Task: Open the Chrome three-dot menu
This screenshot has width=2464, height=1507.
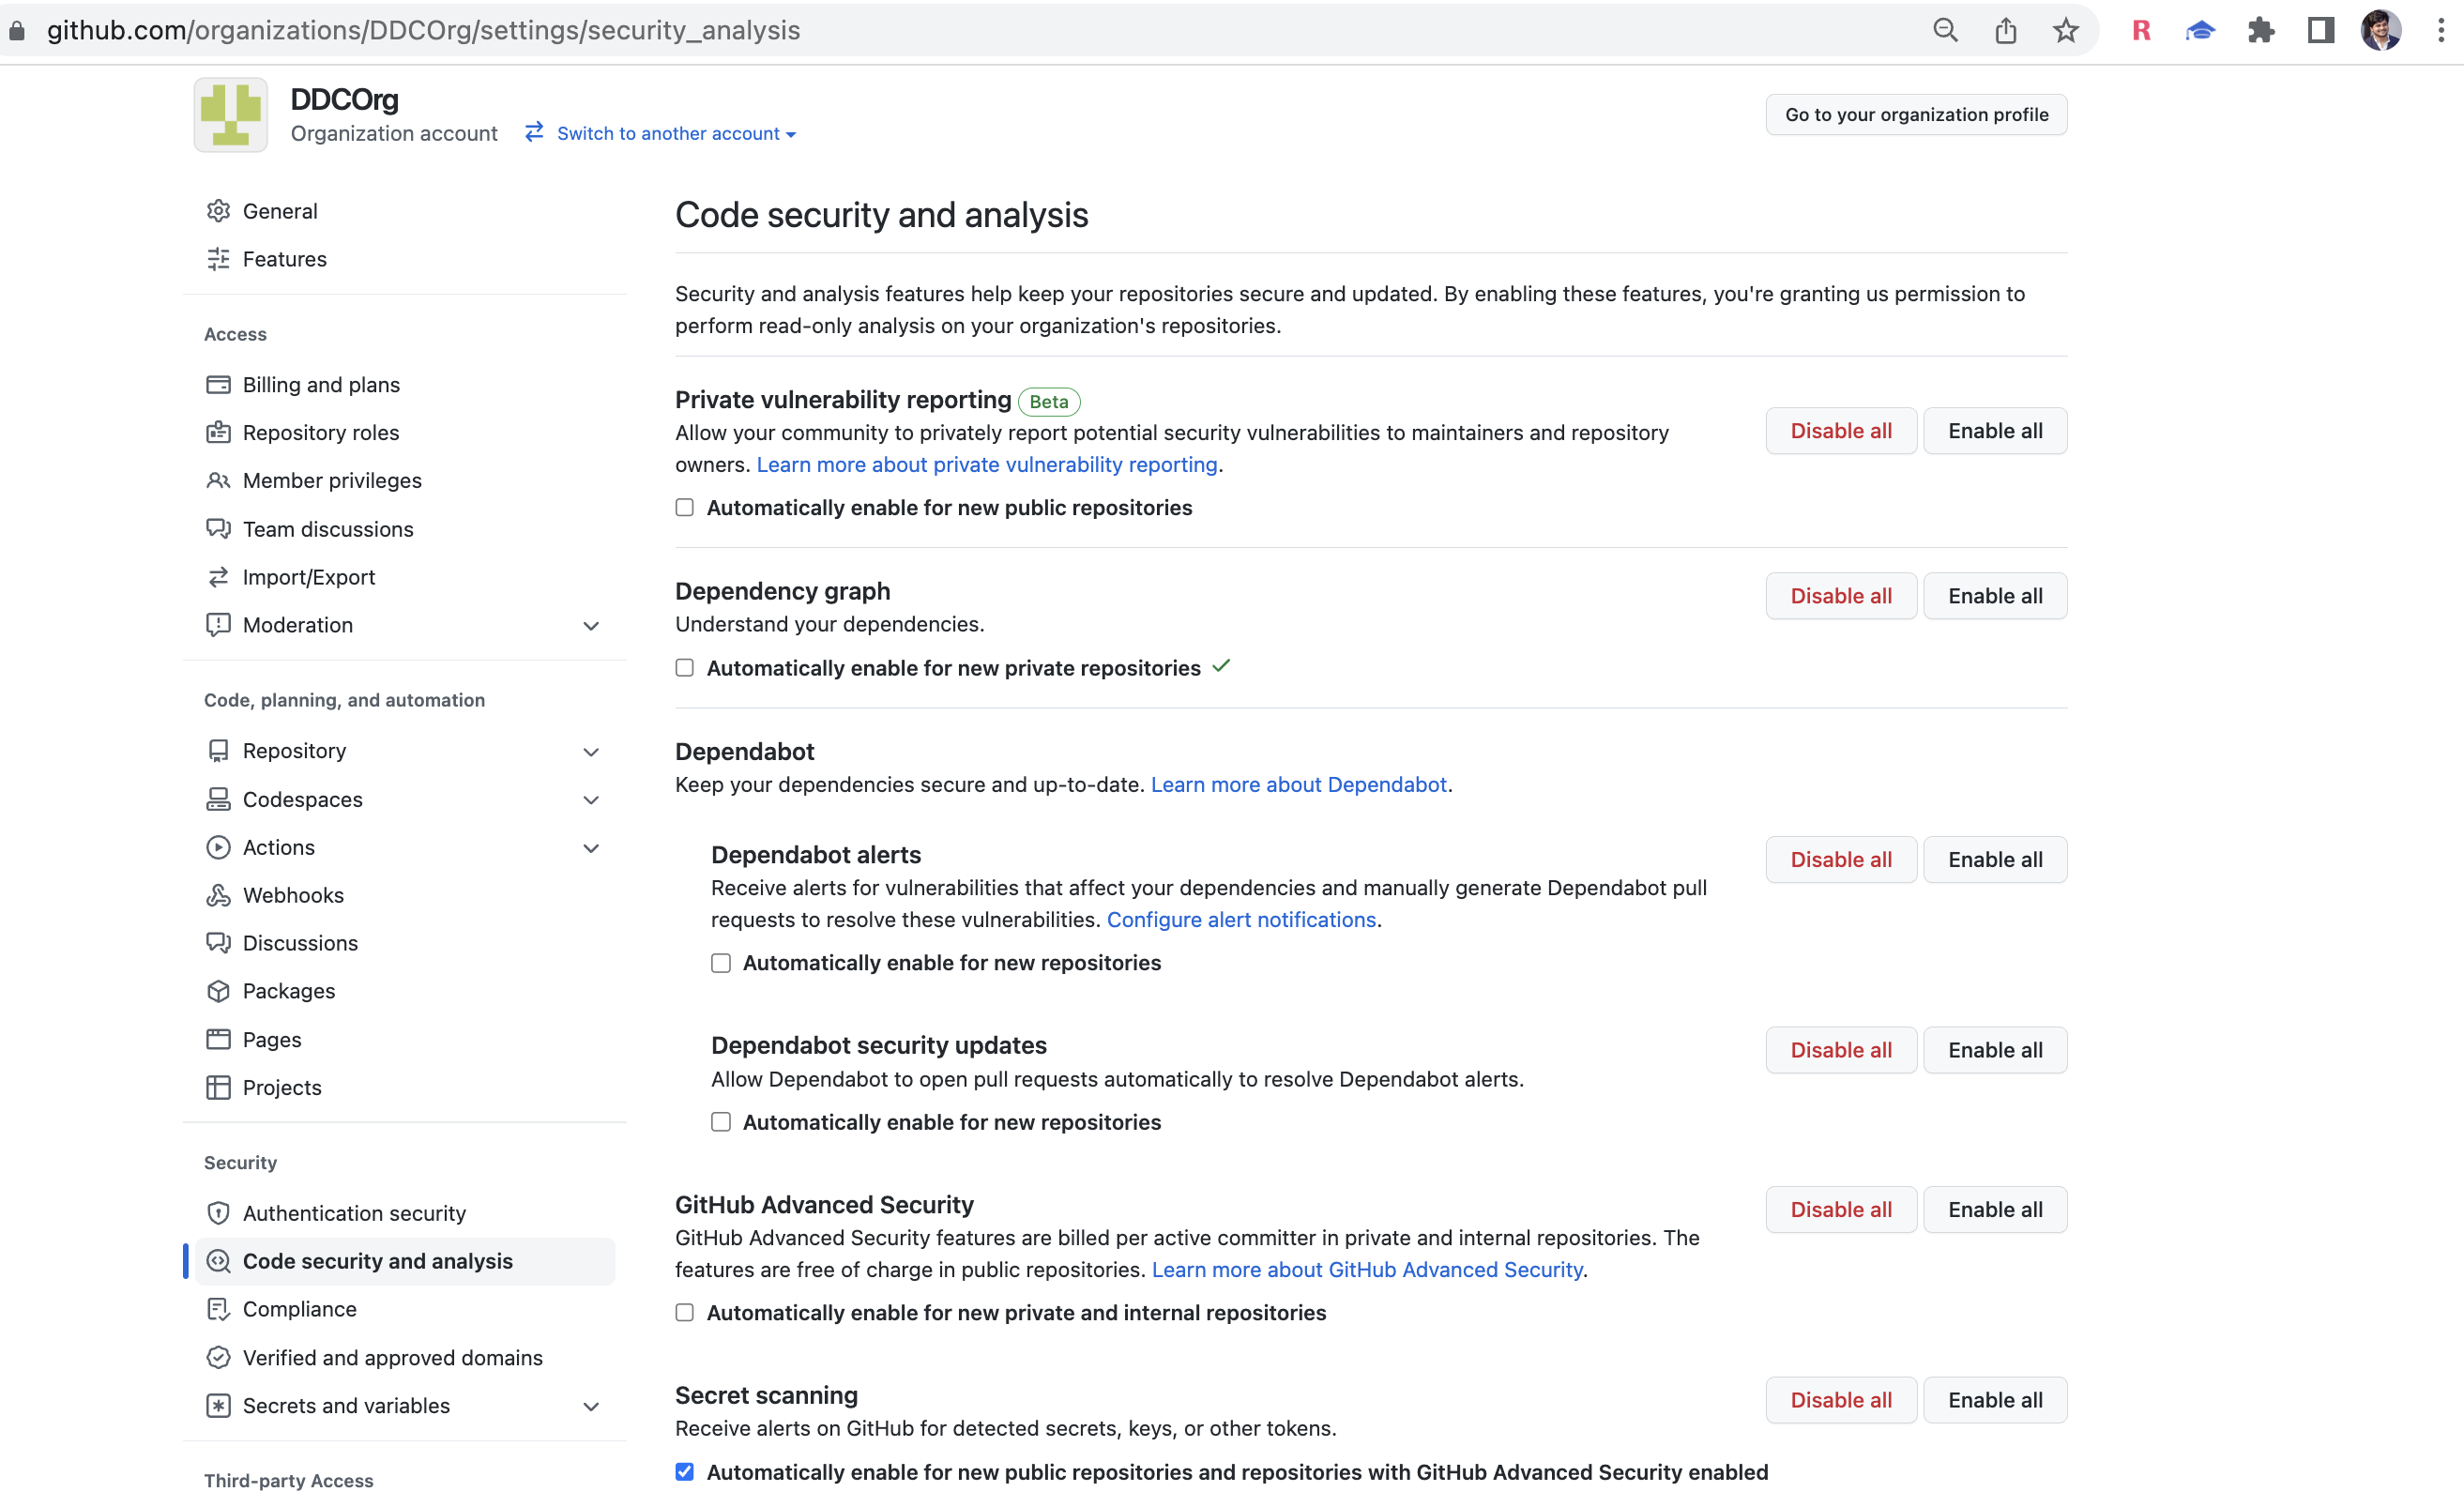Action: 2441,30
